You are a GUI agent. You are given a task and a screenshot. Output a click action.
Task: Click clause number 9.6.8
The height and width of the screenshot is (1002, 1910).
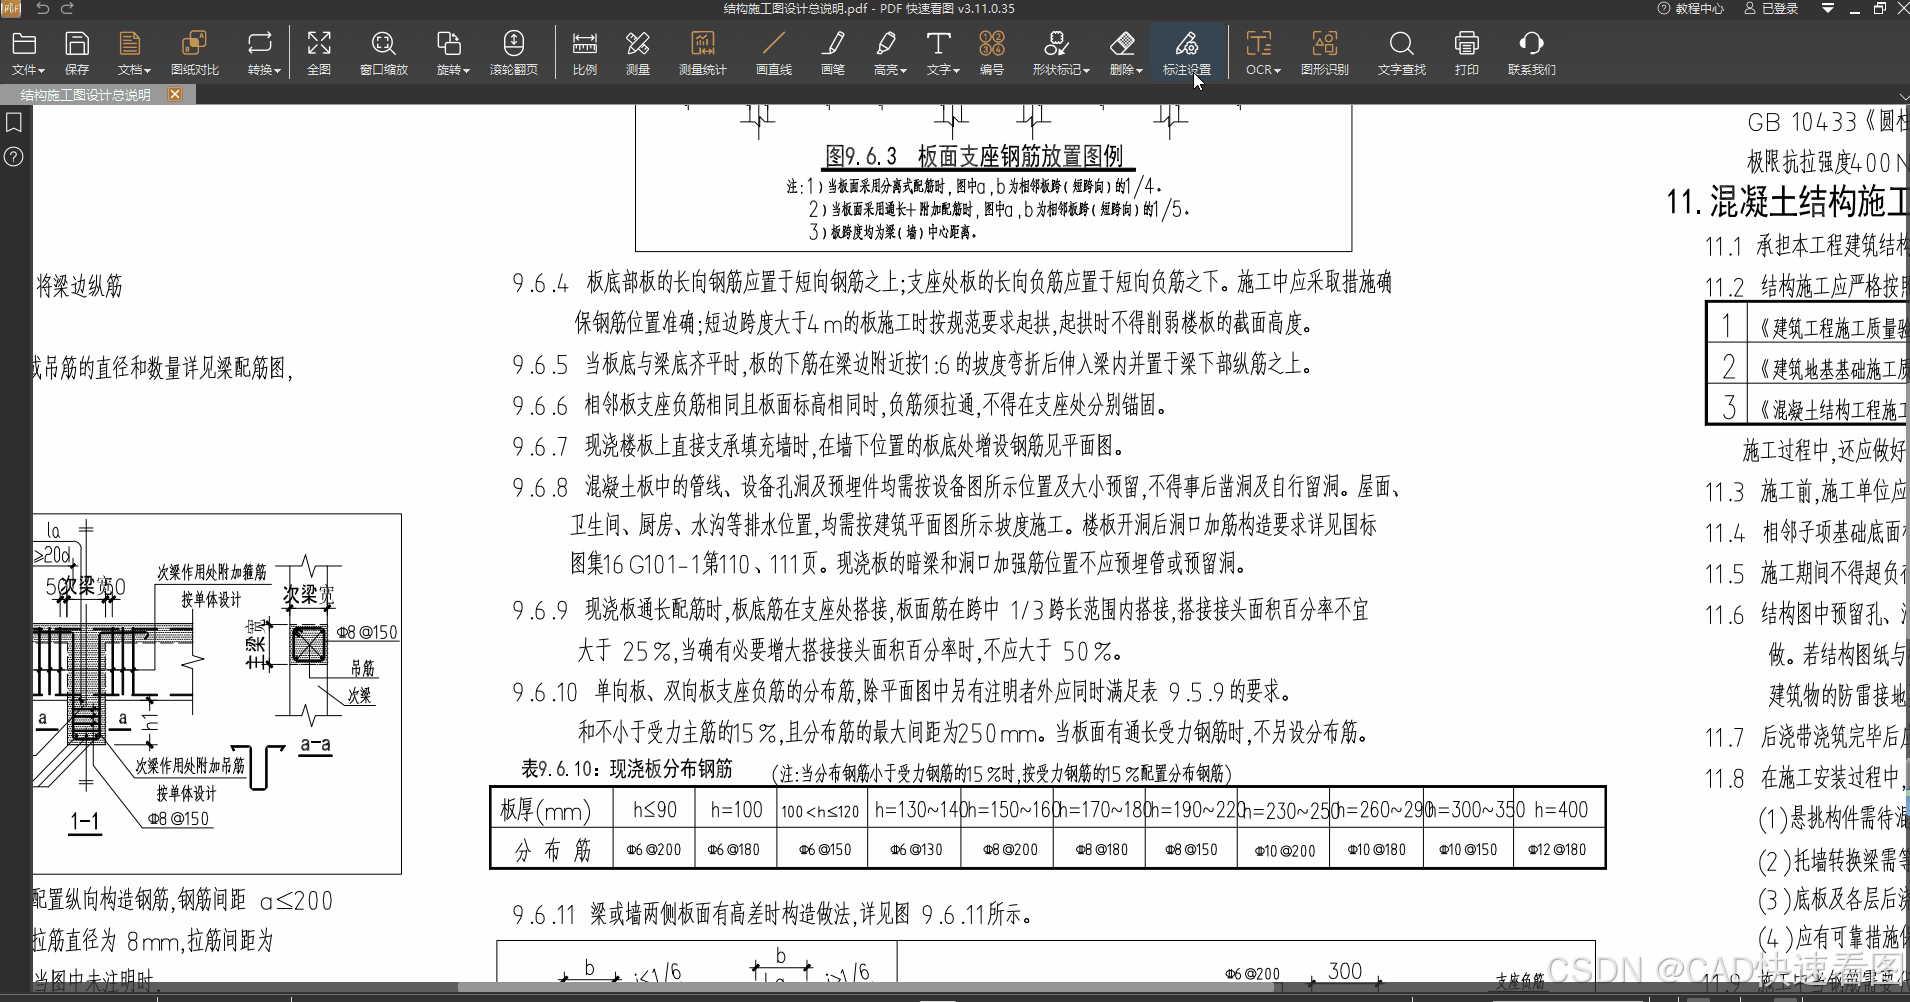(540, 488)
